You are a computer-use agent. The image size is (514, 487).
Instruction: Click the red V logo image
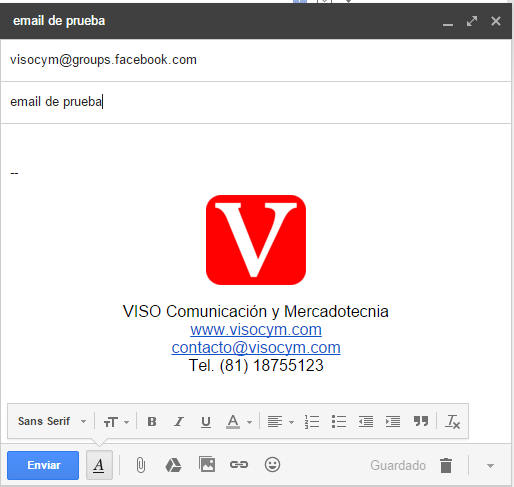256,240
